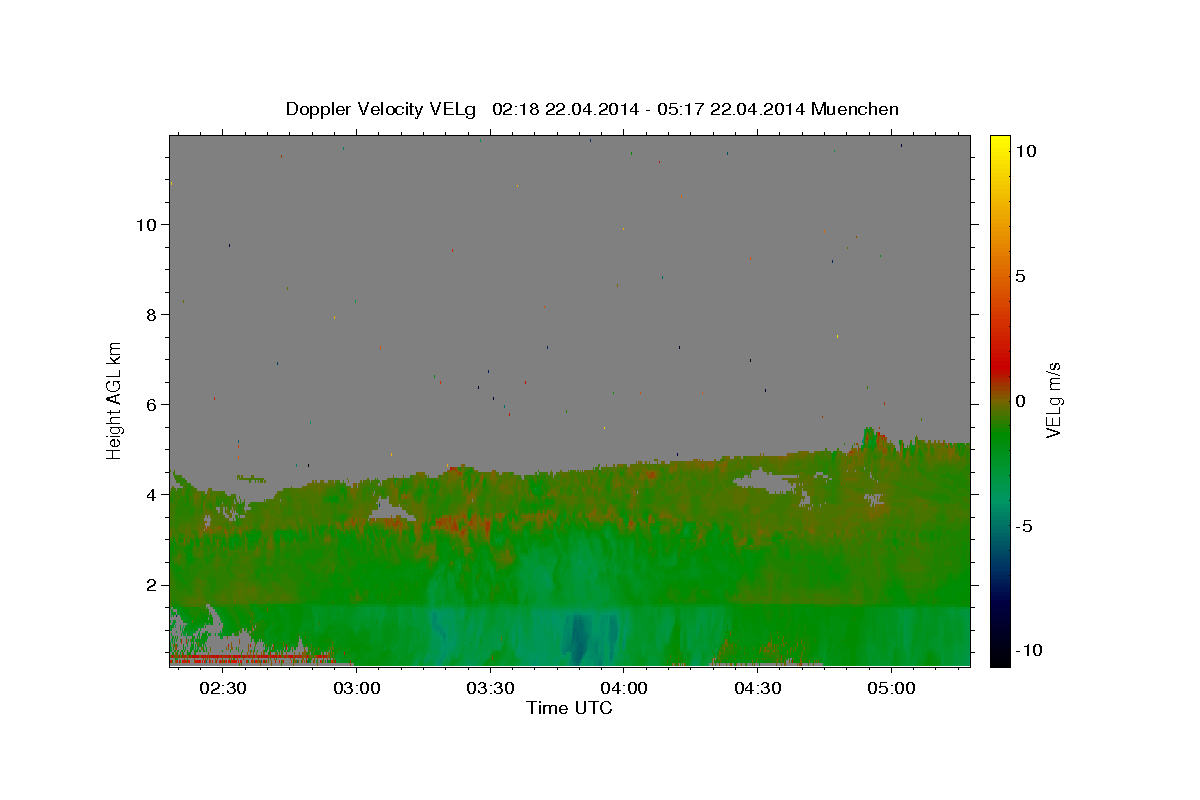Click the 05:00 time tick label
Viewport: 1200px width, 800px height.
(891, 689)
